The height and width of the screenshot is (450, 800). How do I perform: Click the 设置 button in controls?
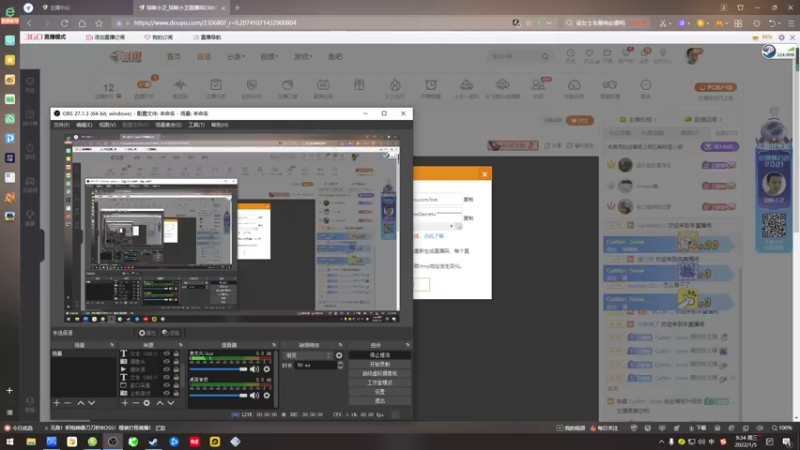(x=380, y=392)
